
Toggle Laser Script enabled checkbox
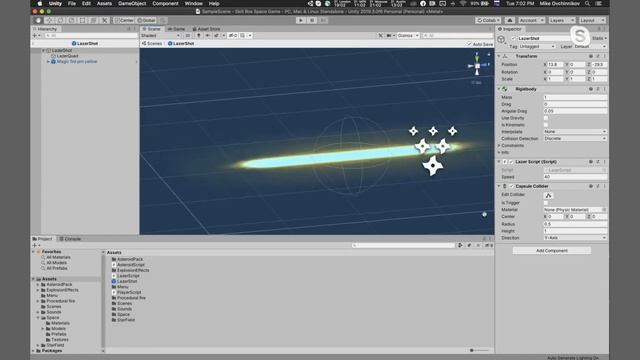511,162
